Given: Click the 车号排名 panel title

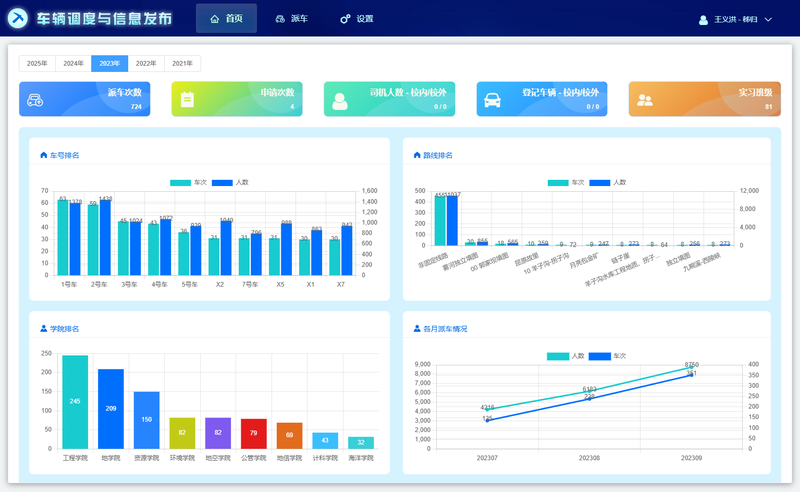Looking at the screenshot, I should pos(64,155).
